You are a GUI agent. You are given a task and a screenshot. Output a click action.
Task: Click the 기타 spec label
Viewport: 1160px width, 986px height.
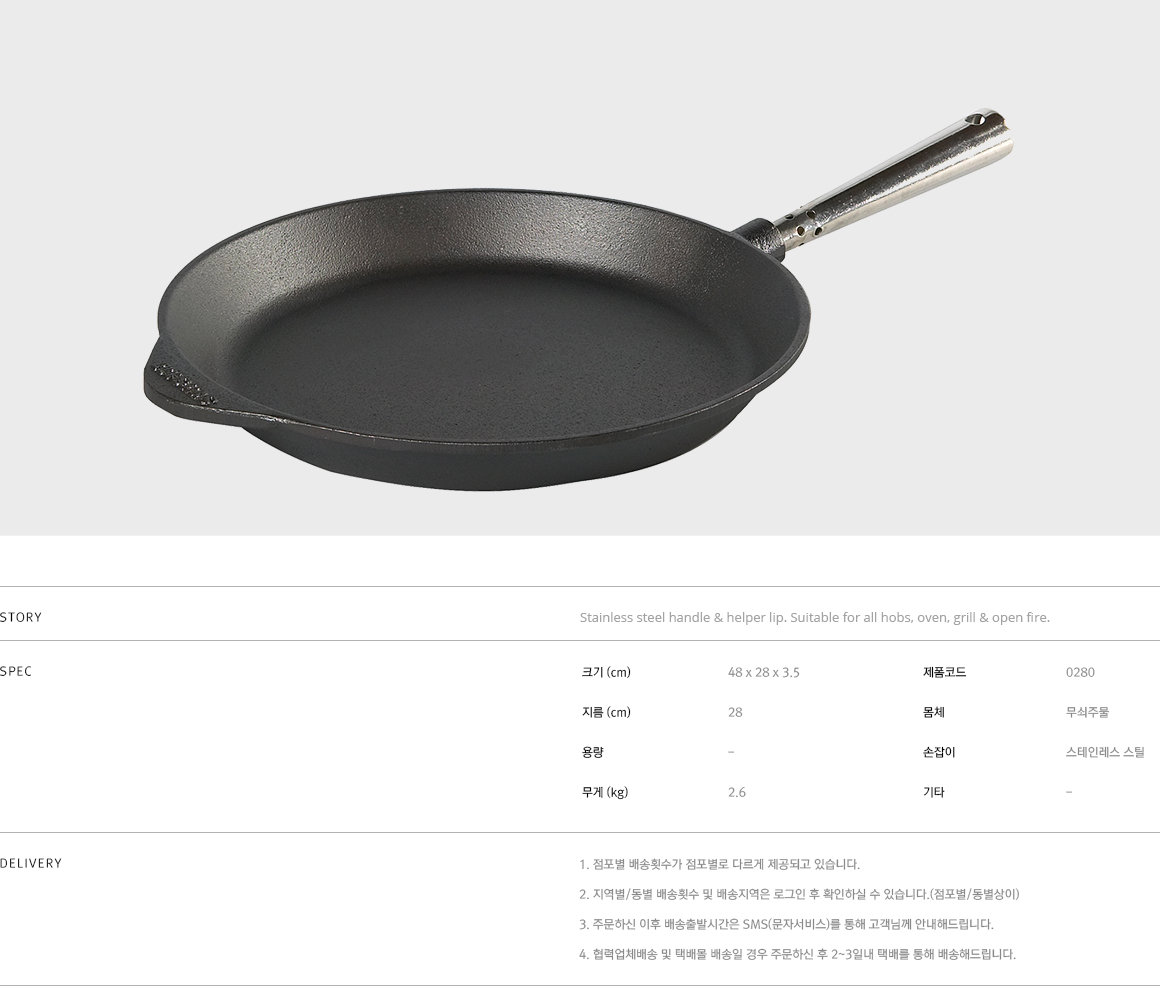coord(933,792)
